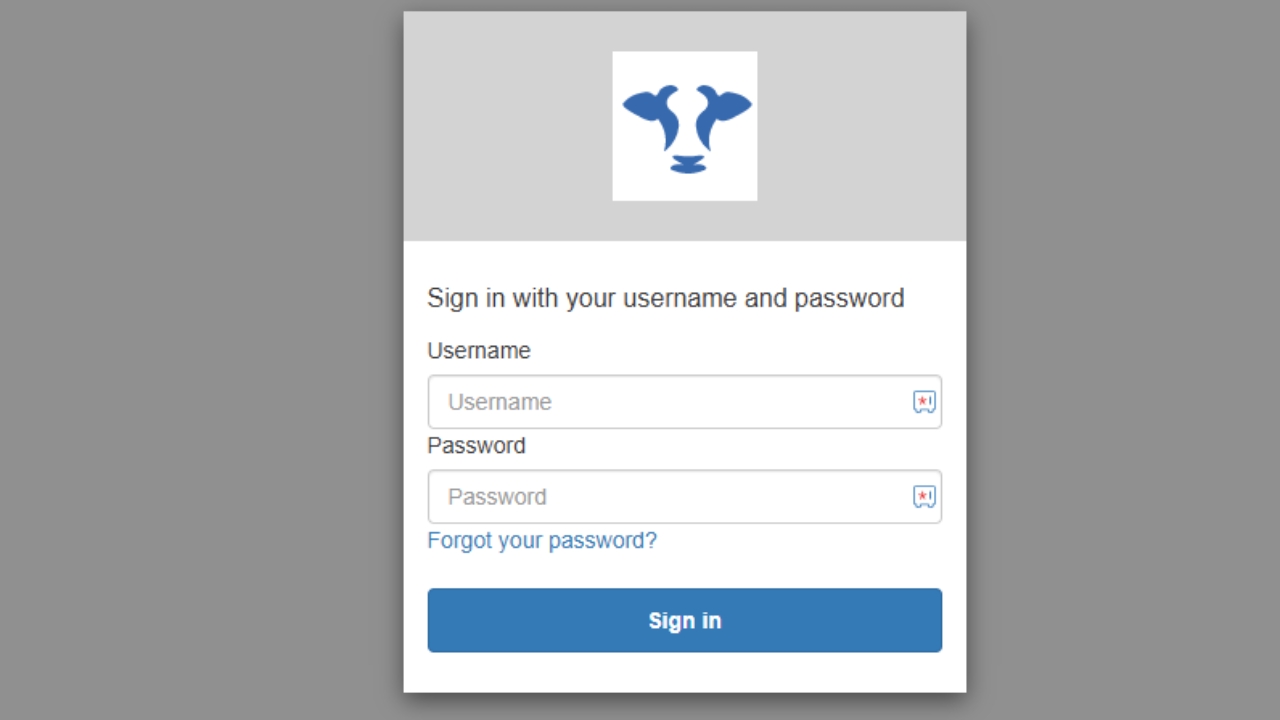Click password manager icon in Password field
1280x720 pixels.
924,497
